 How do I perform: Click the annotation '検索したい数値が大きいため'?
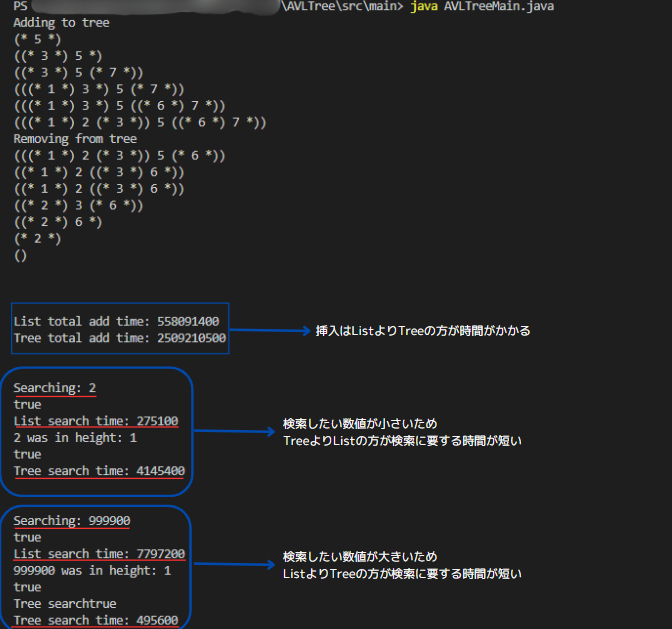pyautogui.click(x=360, y=557)
